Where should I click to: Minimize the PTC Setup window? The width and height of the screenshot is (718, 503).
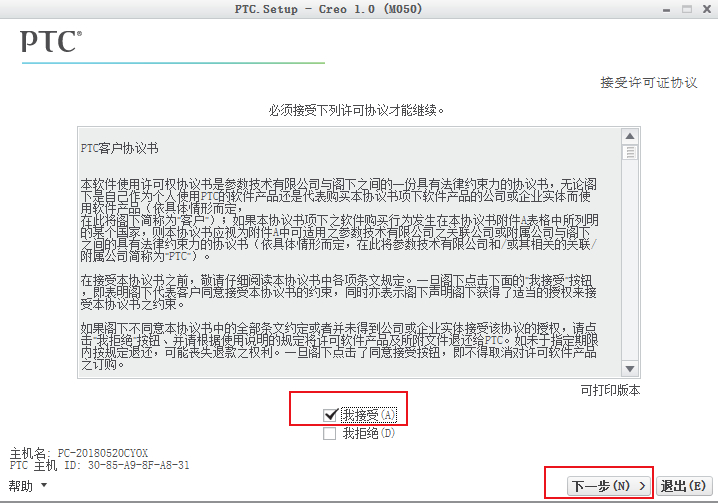pos(666,10)
